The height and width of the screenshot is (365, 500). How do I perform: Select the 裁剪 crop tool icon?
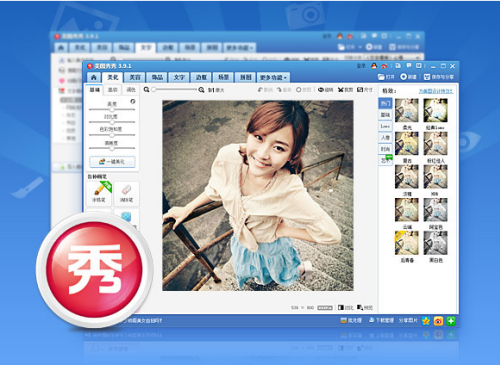(x=345, y=90)
